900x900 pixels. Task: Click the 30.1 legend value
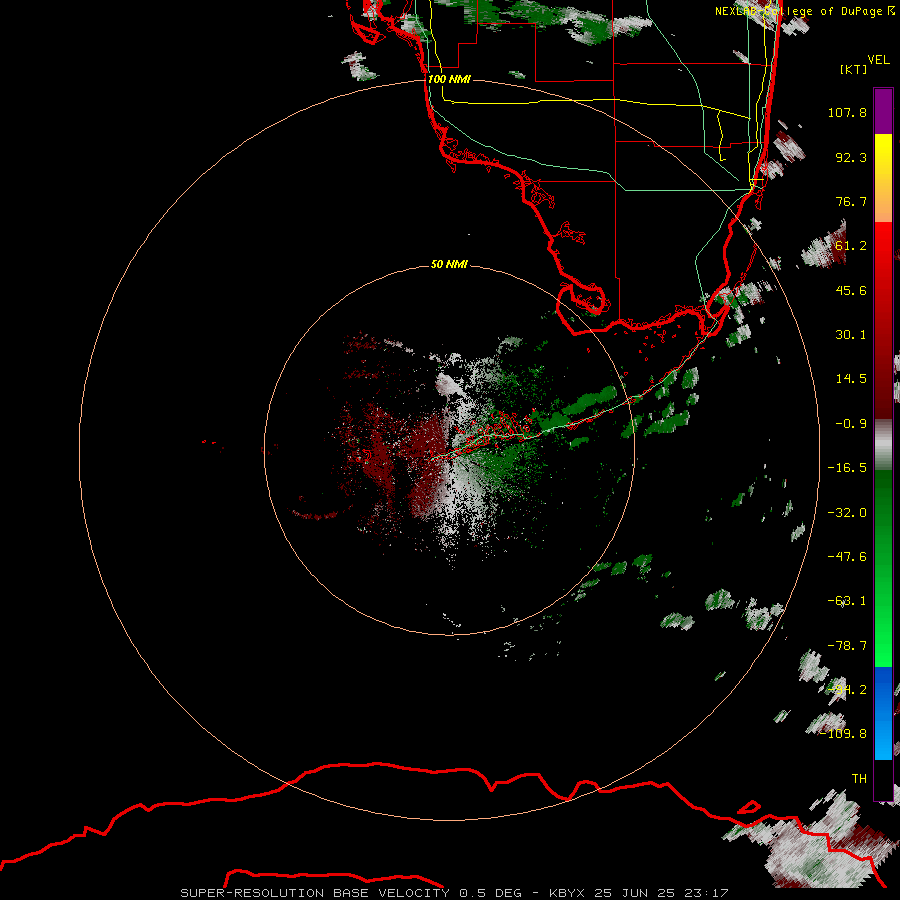coord(851,335)
